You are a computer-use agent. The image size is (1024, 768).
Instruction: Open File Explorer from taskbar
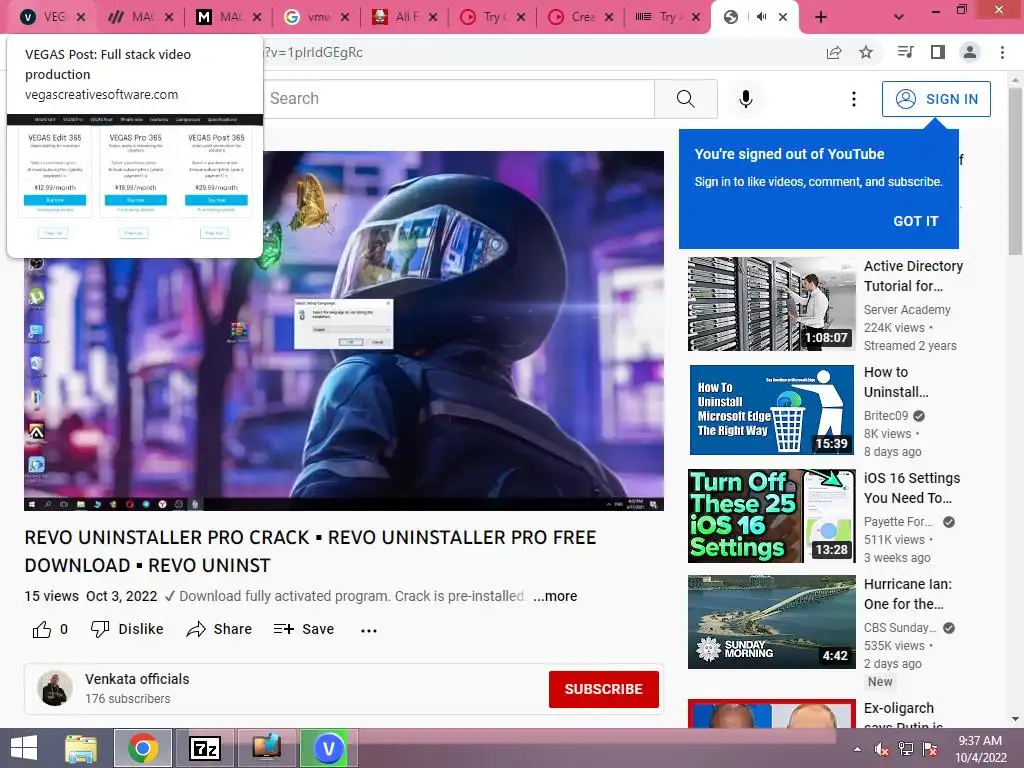point(81,748)
